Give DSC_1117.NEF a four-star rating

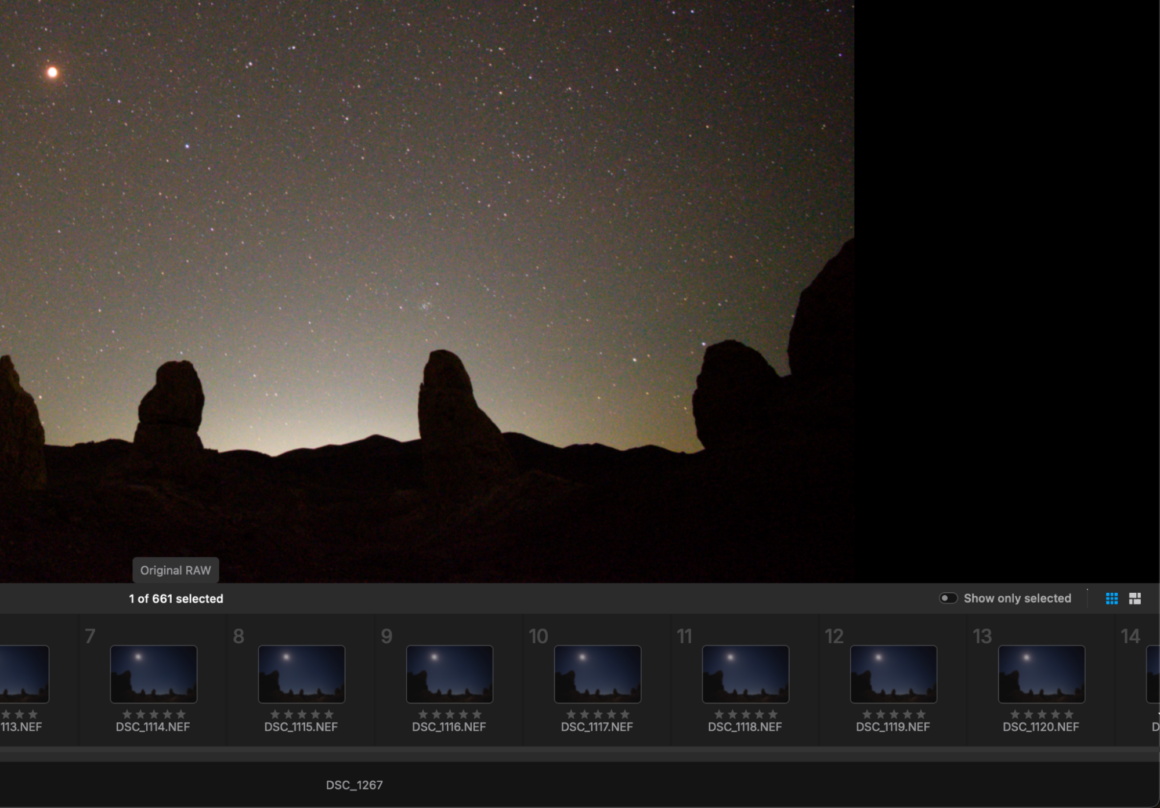point(611,713)
